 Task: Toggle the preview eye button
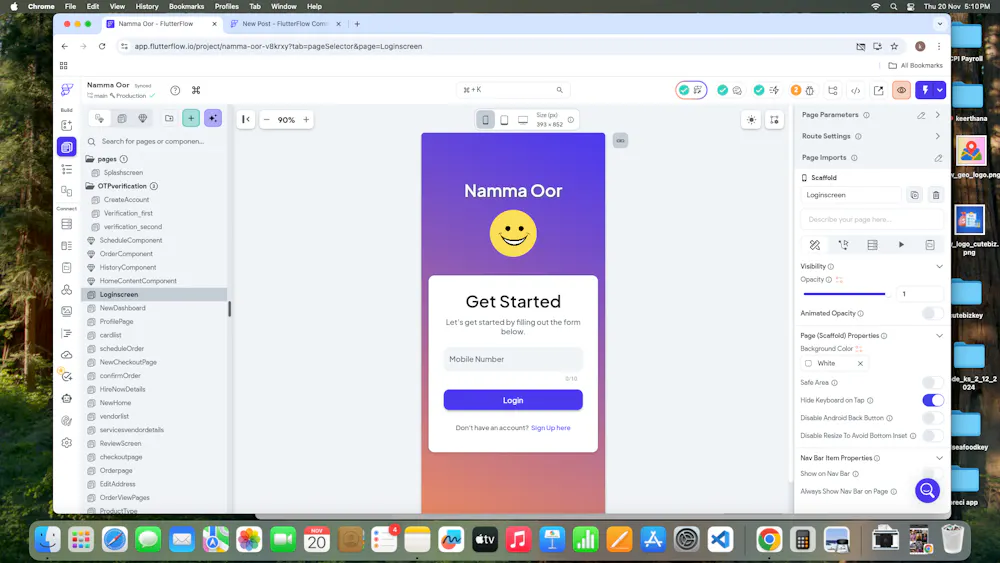coord(901,90)
